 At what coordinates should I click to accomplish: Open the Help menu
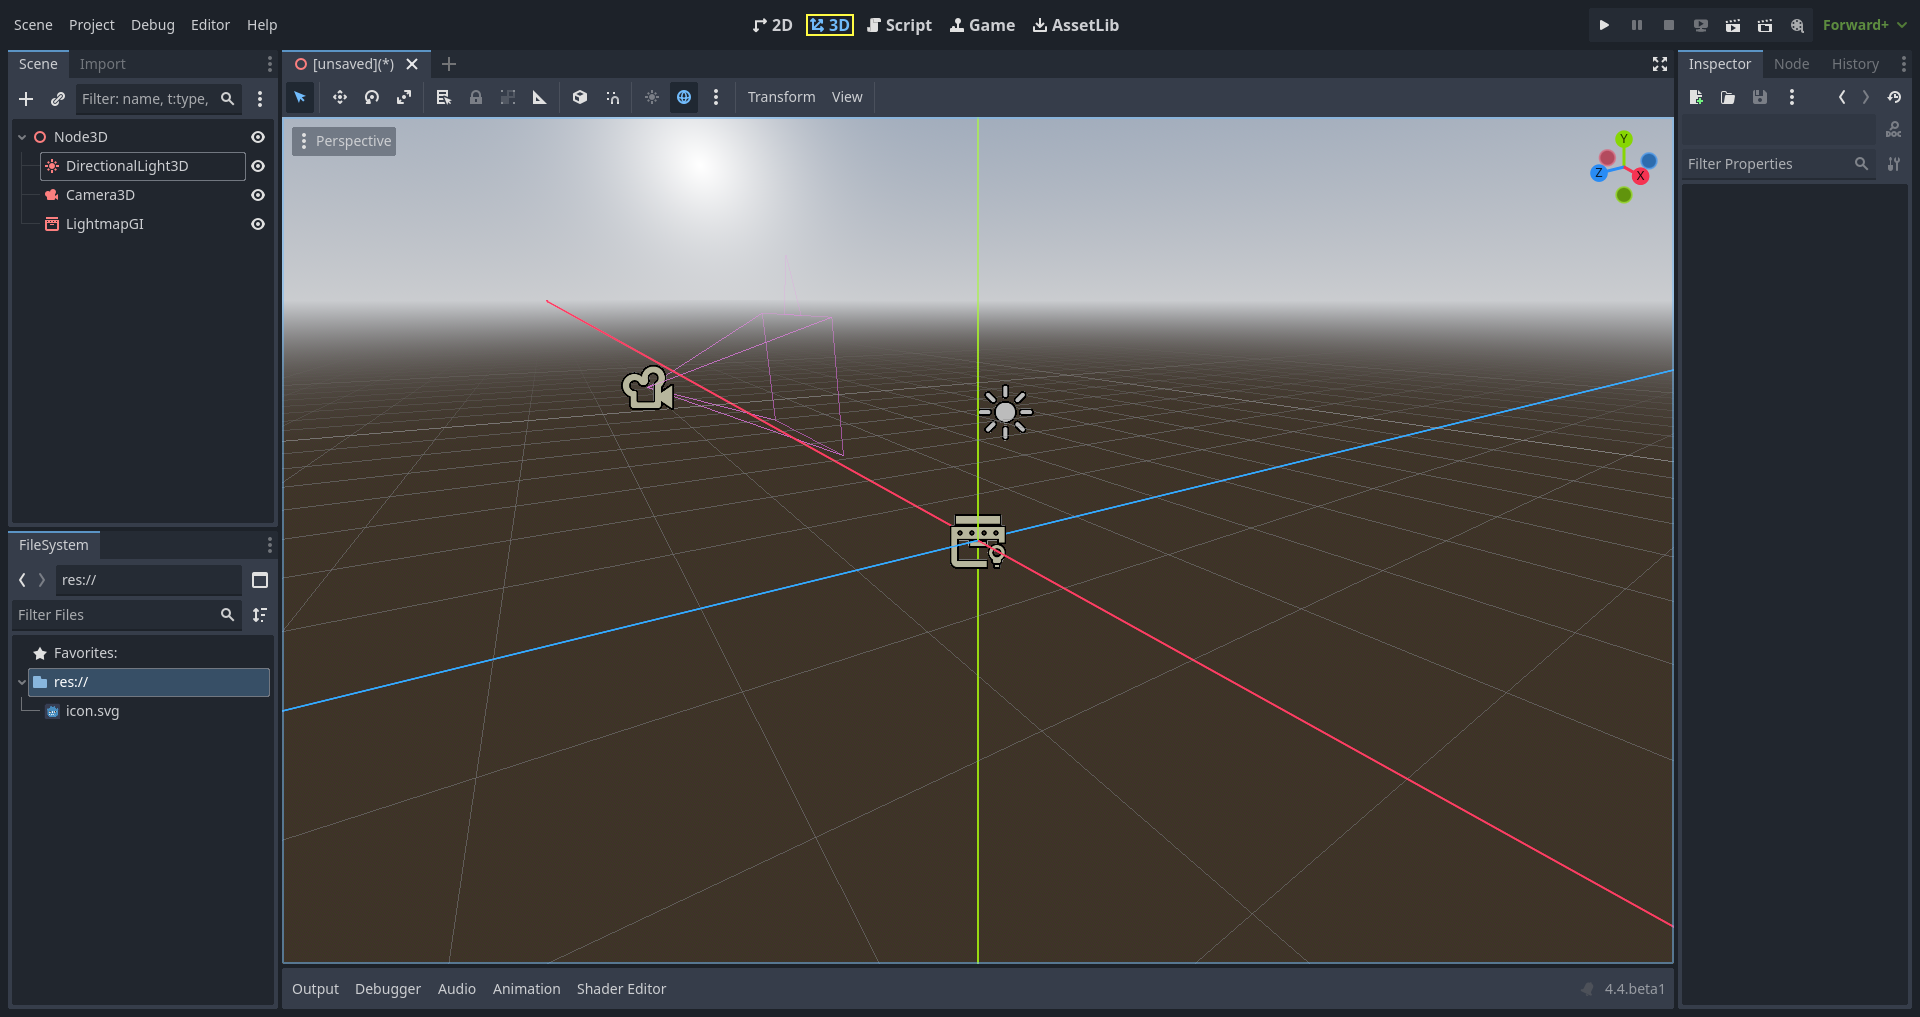tap(262, 24)
